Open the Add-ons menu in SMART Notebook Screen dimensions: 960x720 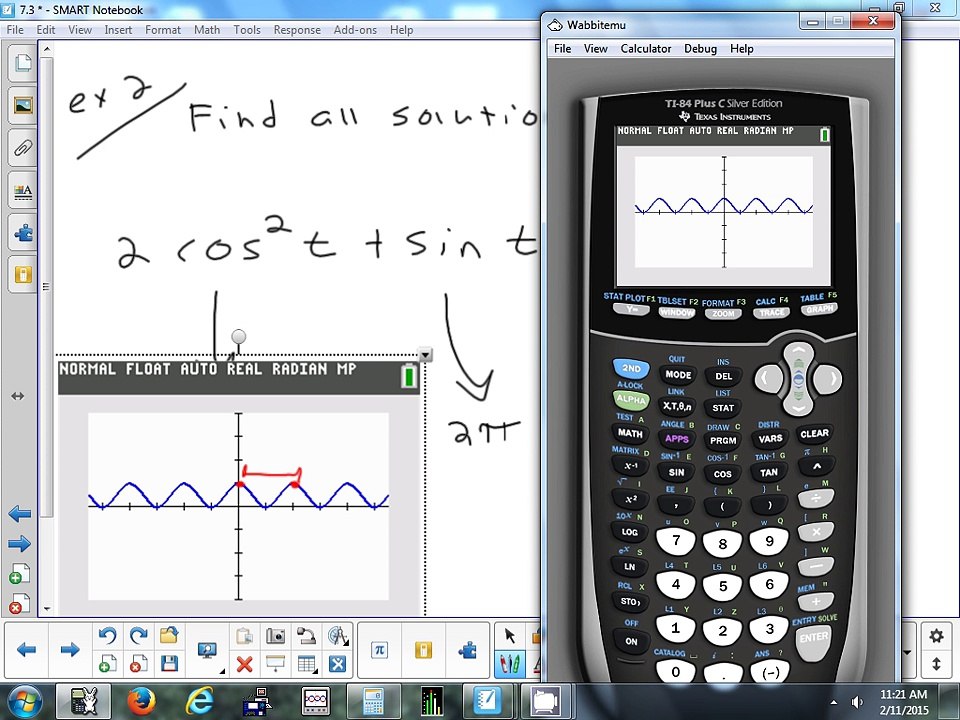click(x=355, y=29)
